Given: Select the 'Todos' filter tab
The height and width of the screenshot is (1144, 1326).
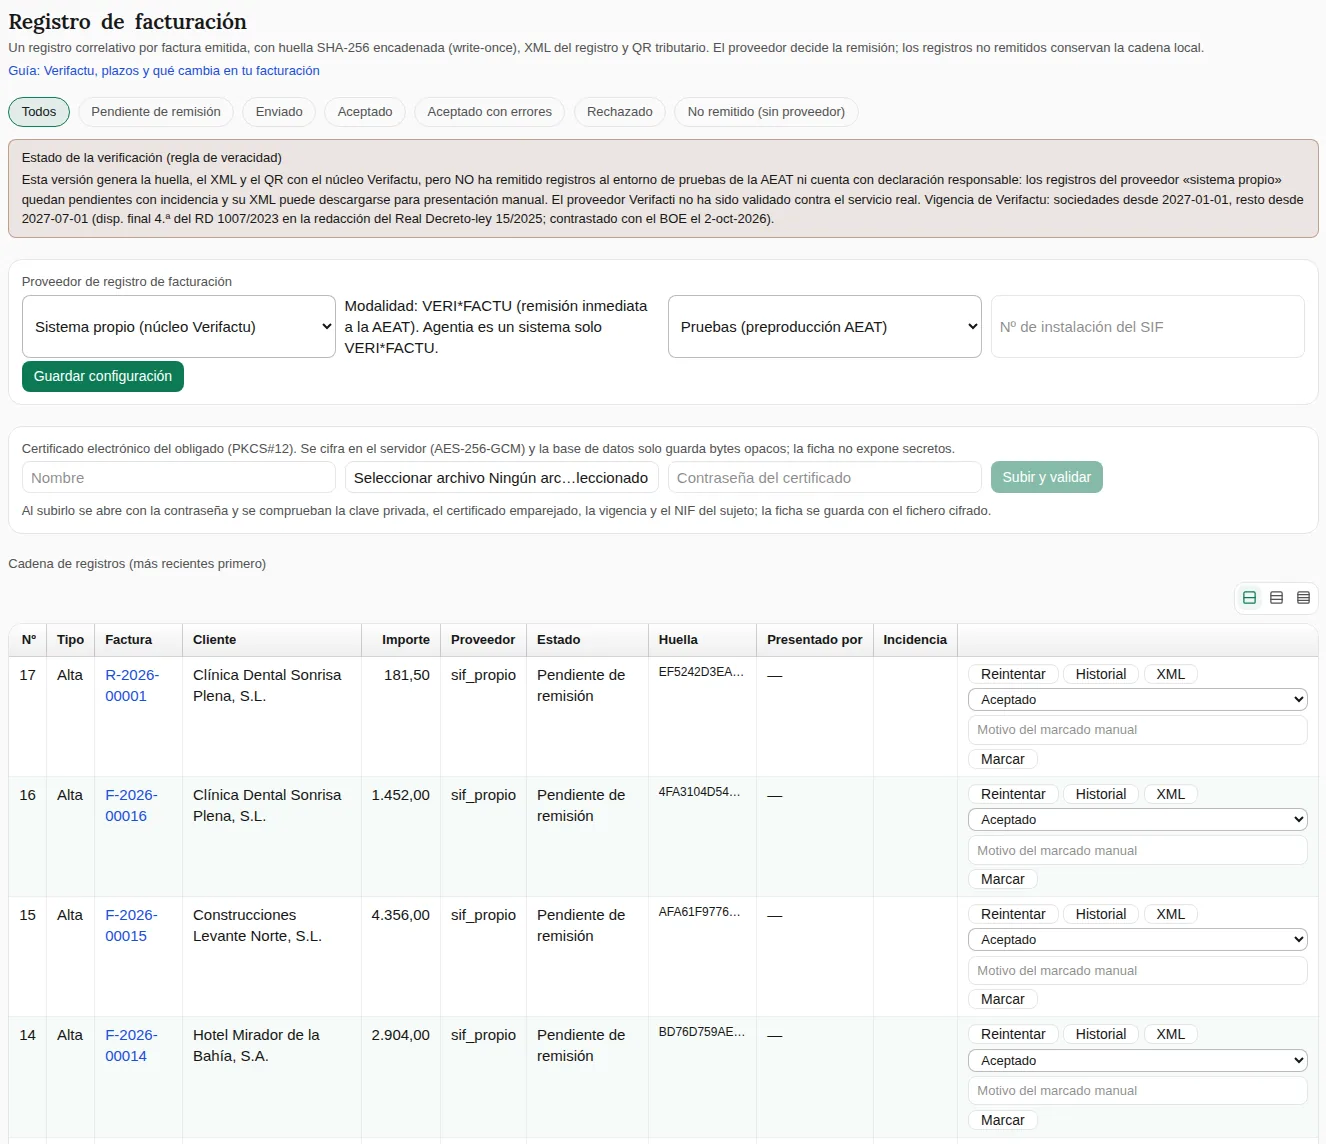Looking at the screenshot, I should pyautogui.click(x=39, y=112).
